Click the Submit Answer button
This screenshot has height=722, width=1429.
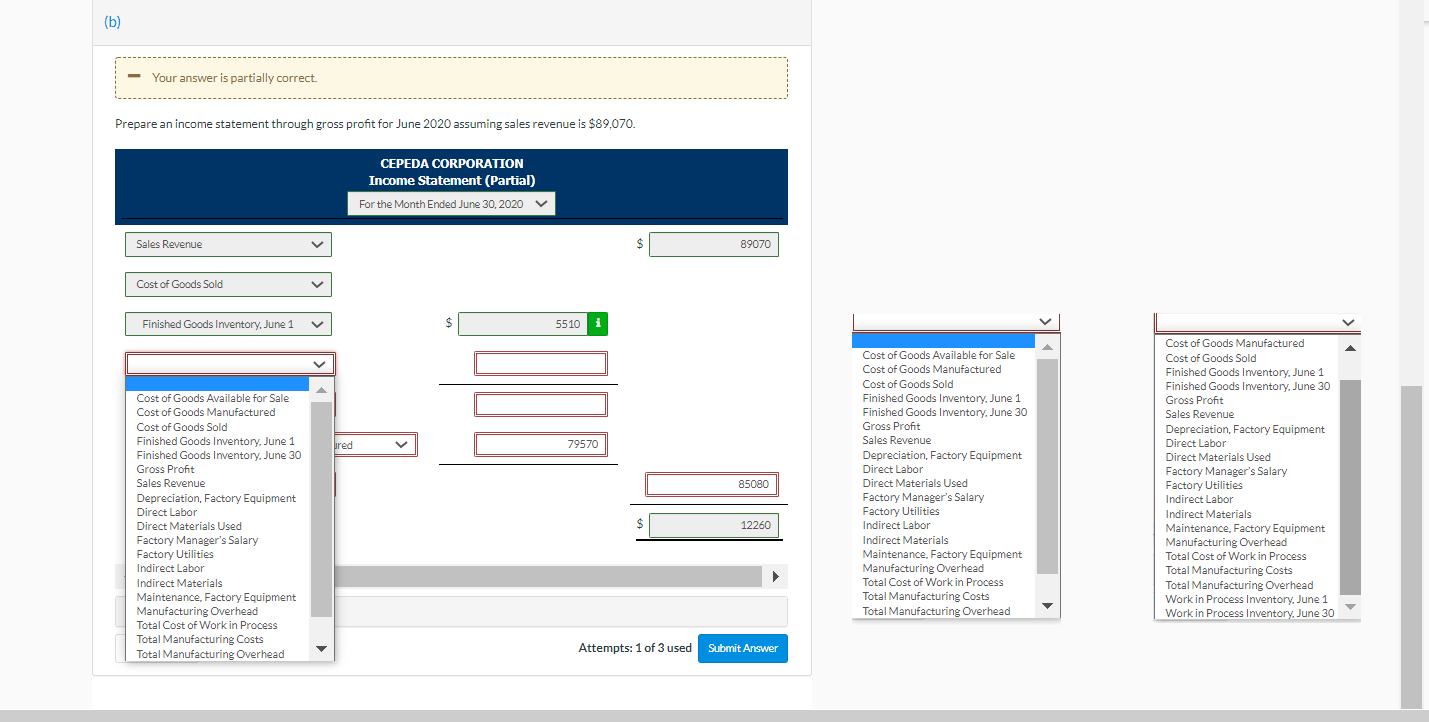(x=742, y=648)
